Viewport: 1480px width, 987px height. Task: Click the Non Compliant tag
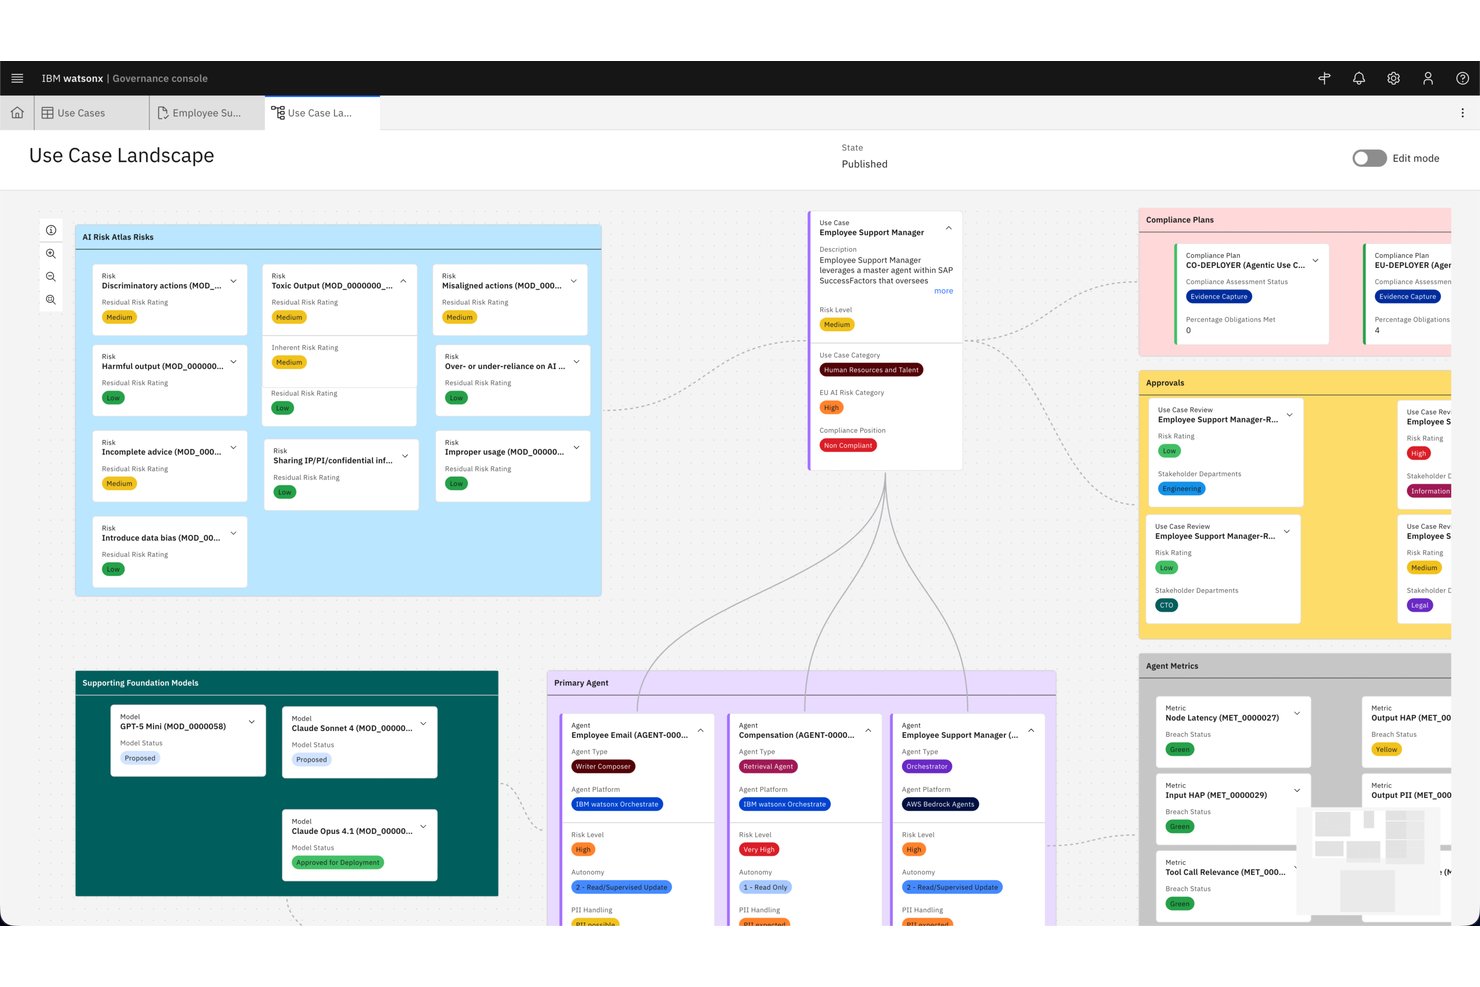(848, 446)
